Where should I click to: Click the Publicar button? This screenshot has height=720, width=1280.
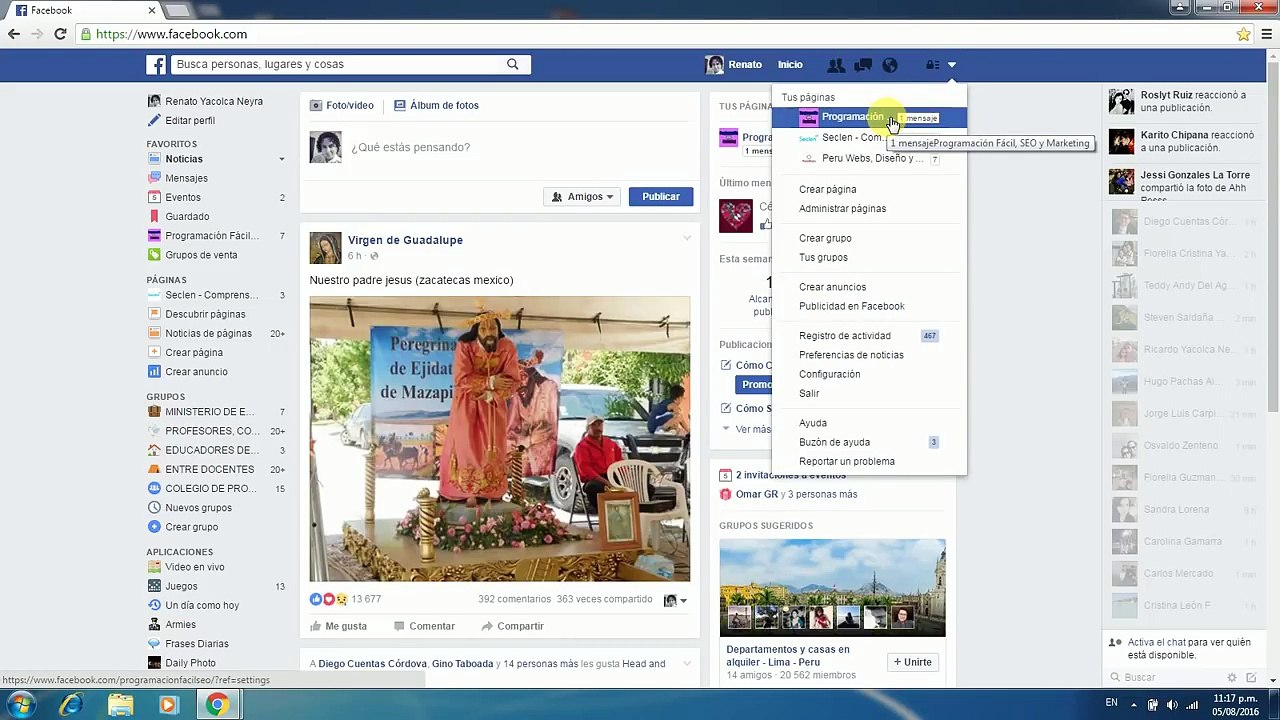(x=661, y=197)
